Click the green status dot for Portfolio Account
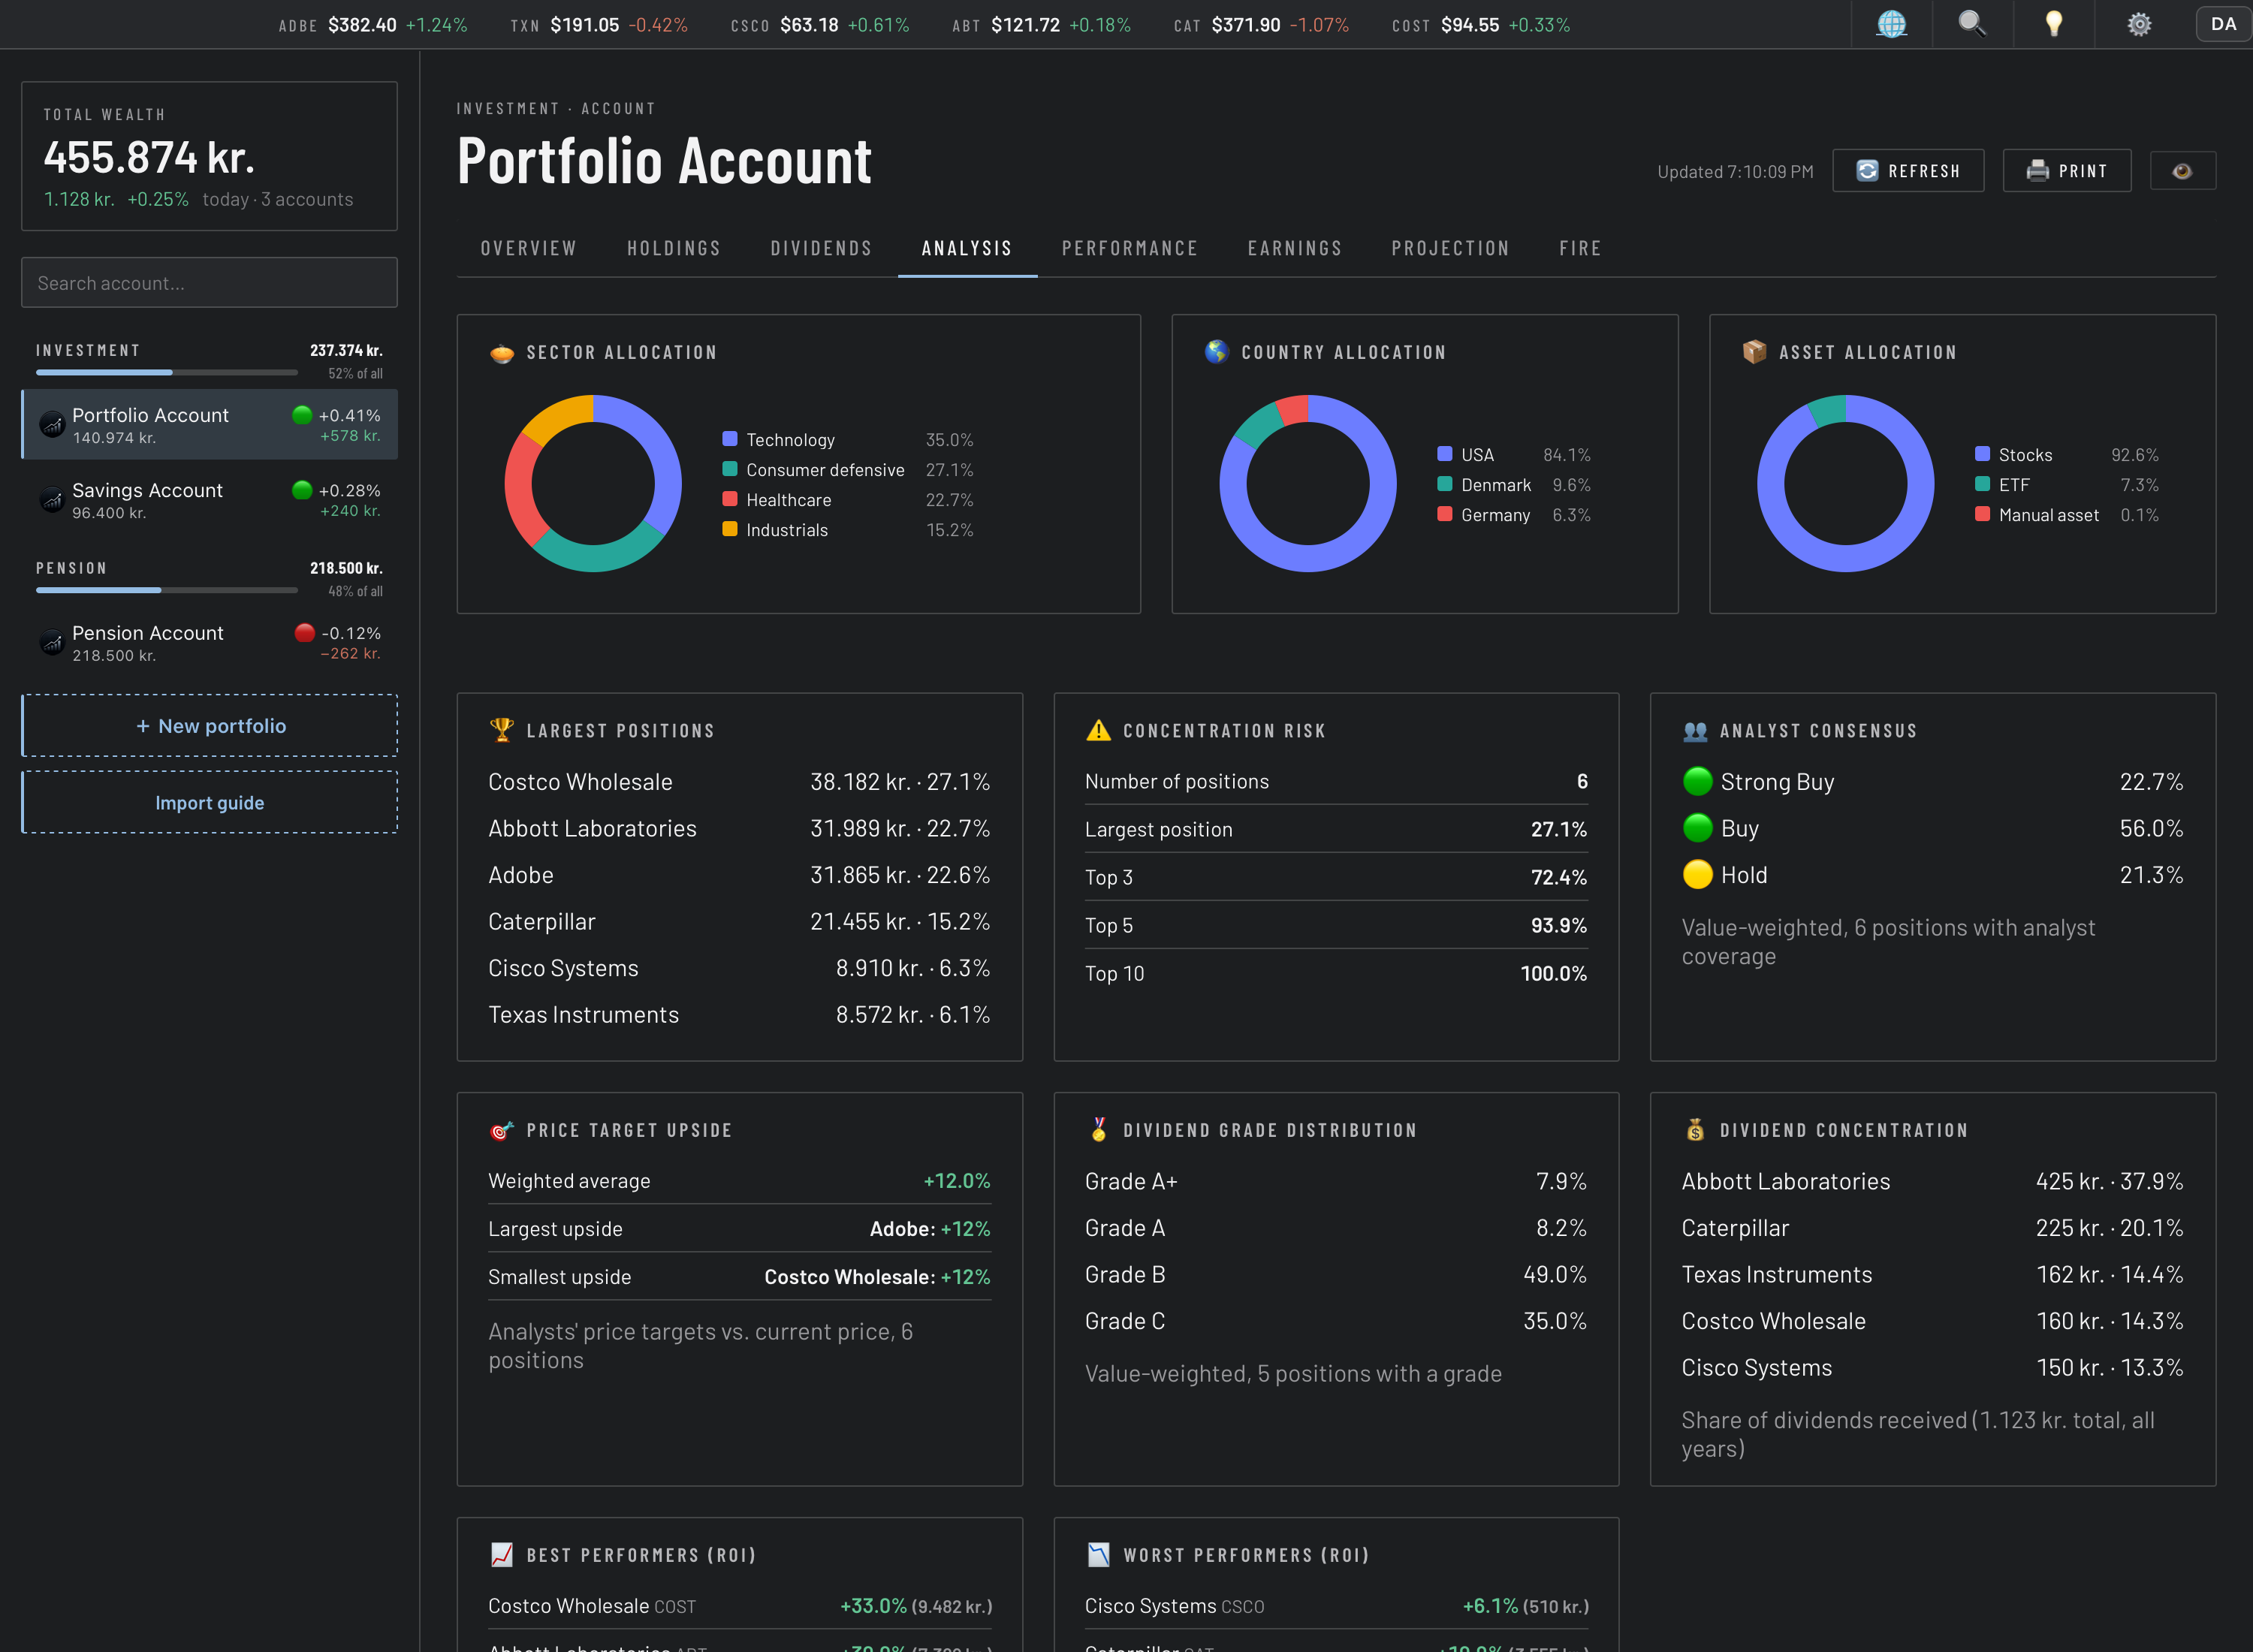Image resolution: width=2253 pixels, height=1652 pixels. [x=302, y=415]
